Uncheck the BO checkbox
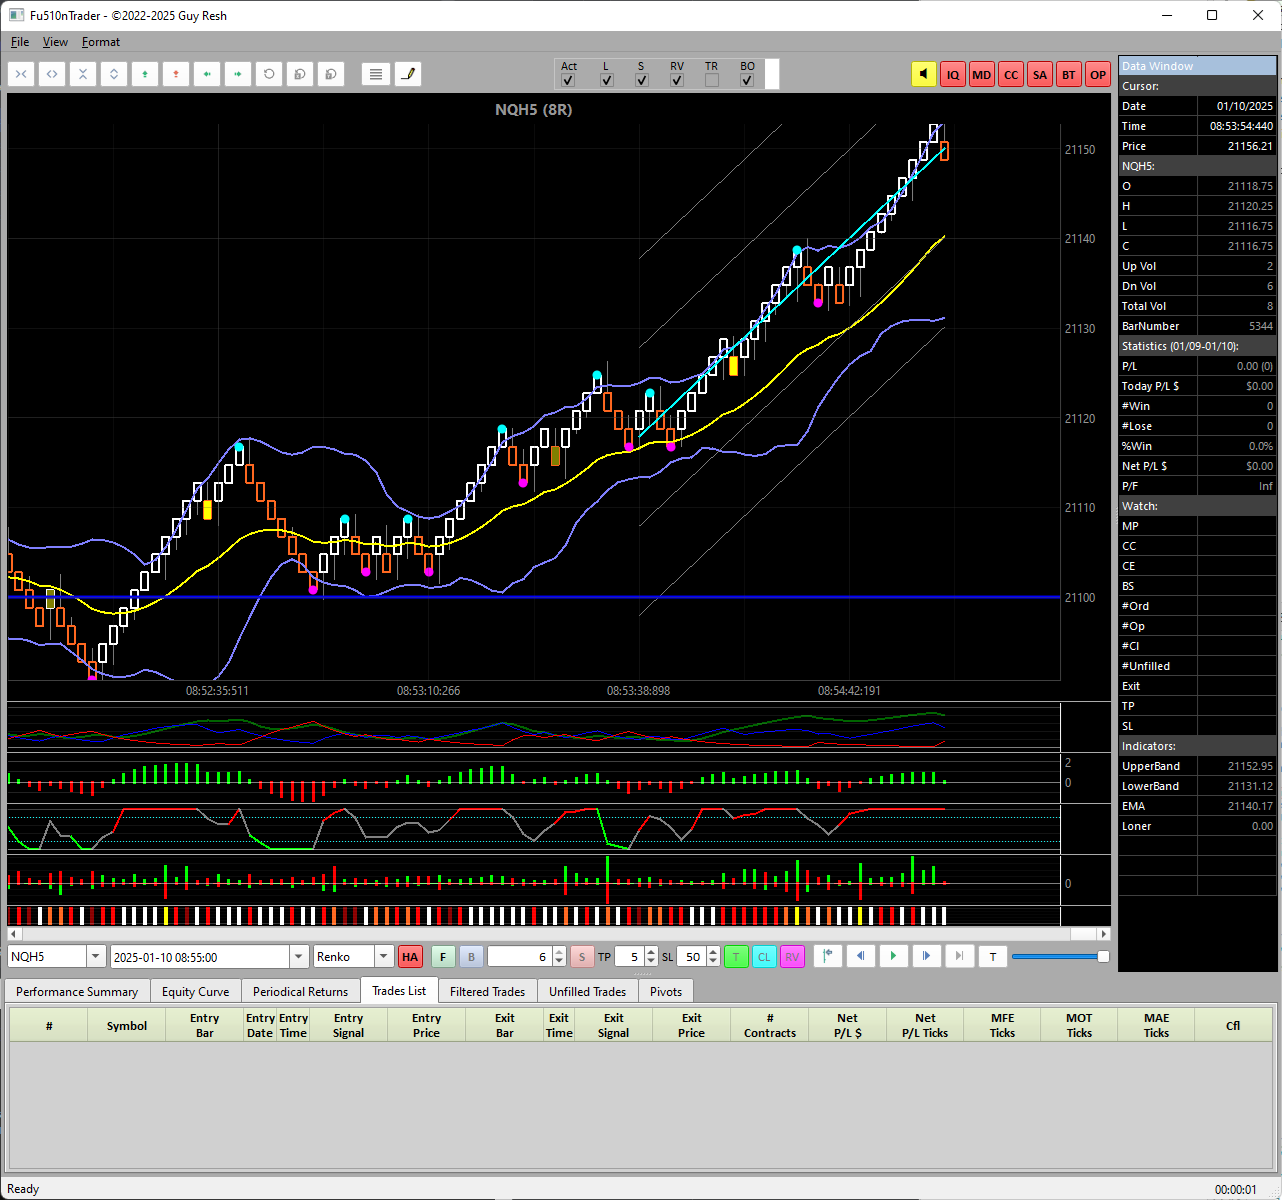Viewport: 1282px width, 1200px height. point(747,80)
